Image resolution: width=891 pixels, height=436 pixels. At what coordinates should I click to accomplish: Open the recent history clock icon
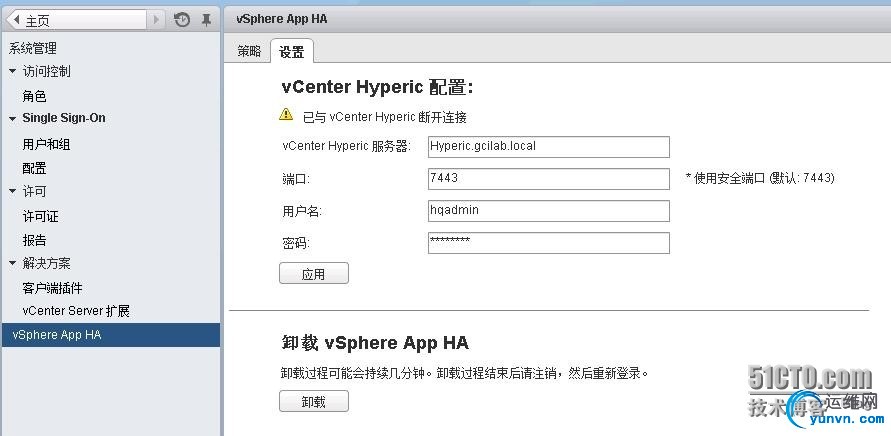point(182,20)
